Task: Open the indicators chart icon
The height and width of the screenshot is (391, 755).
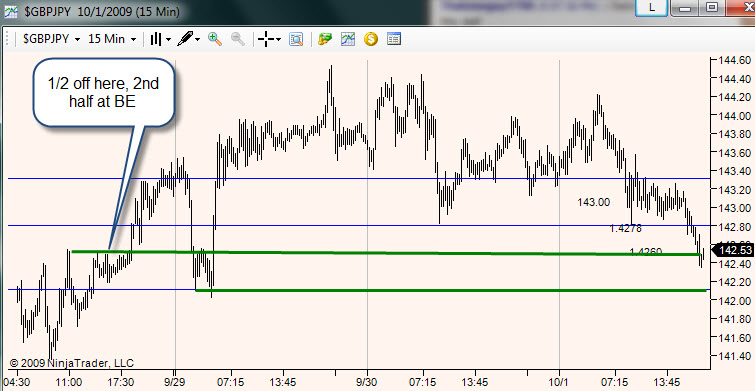Action: (x=348, y=39)
